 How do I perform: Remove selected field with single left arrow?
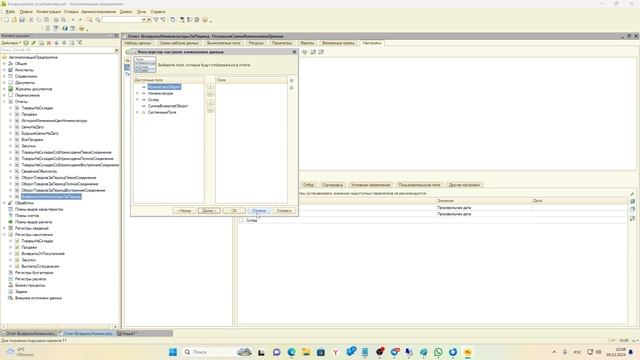[x=210, y=102]
